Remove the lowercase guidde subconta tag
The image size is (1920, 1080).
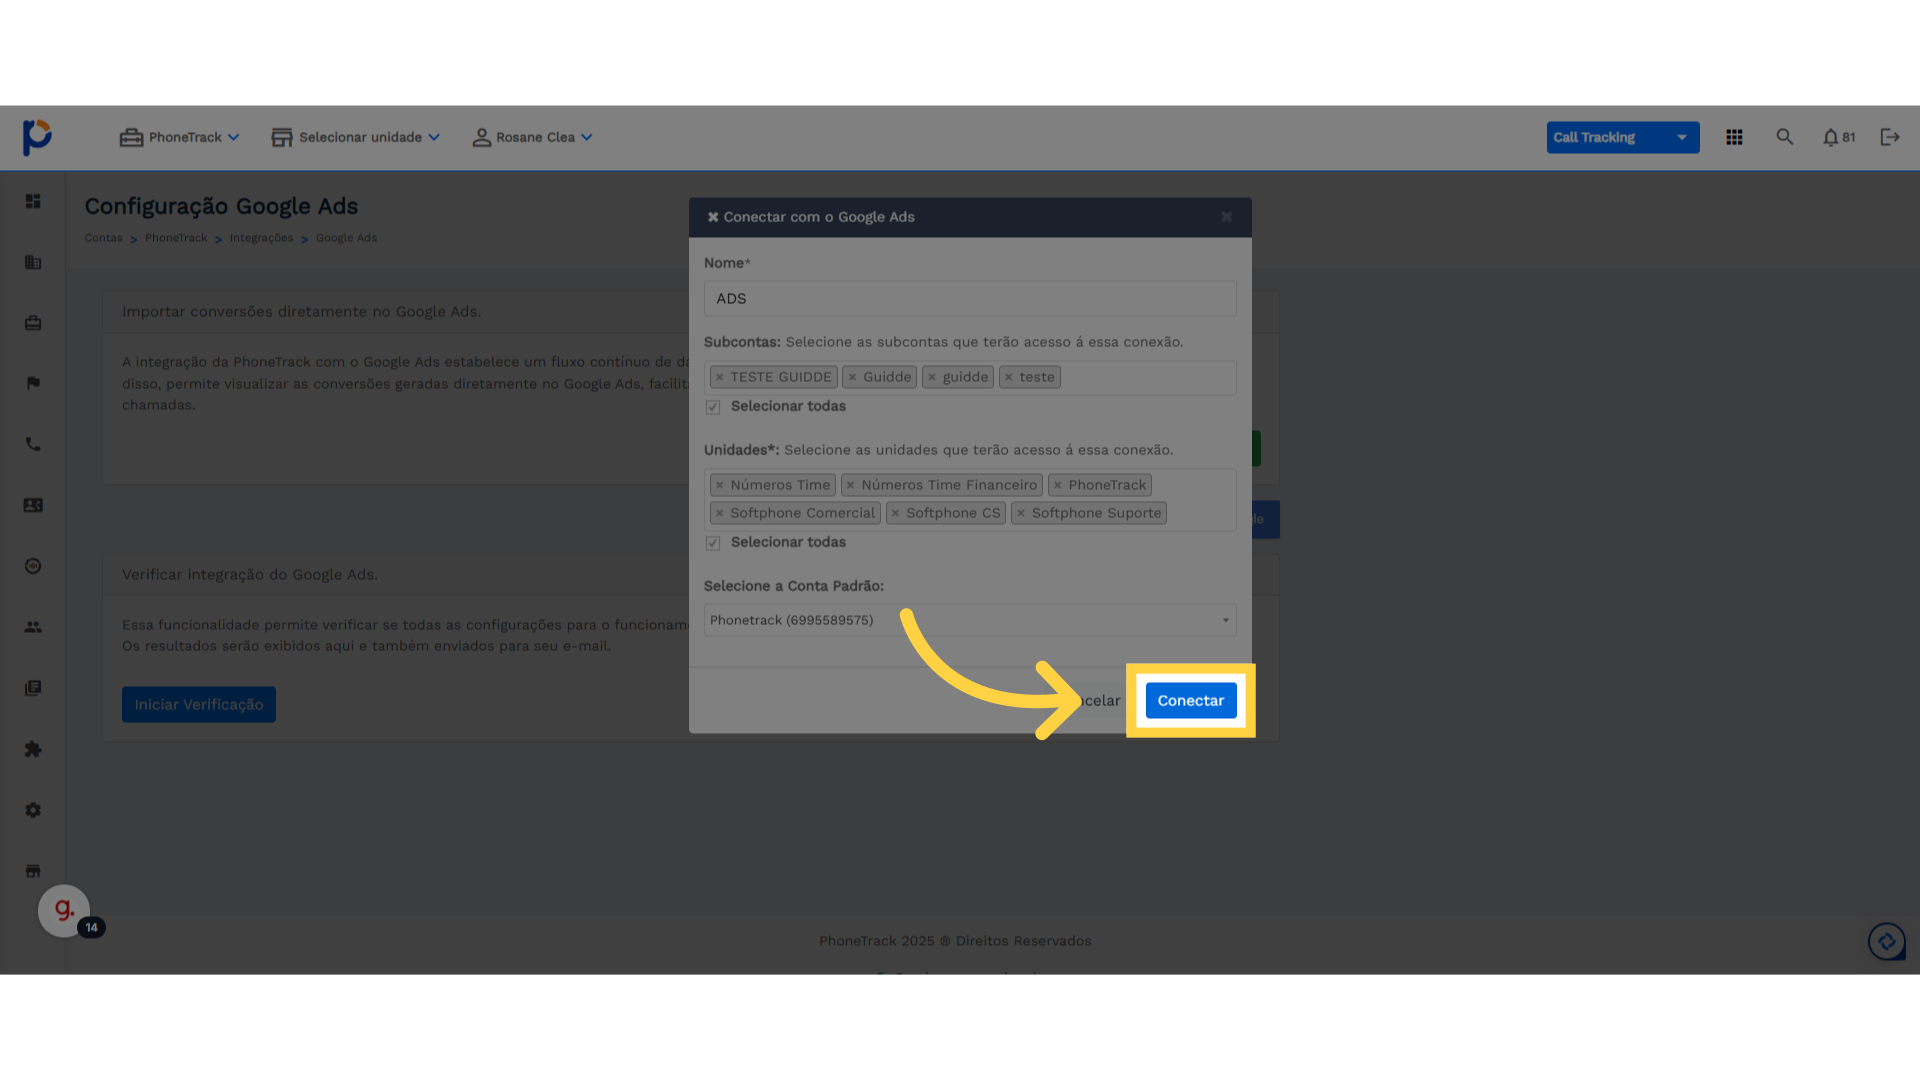point(931,377)
